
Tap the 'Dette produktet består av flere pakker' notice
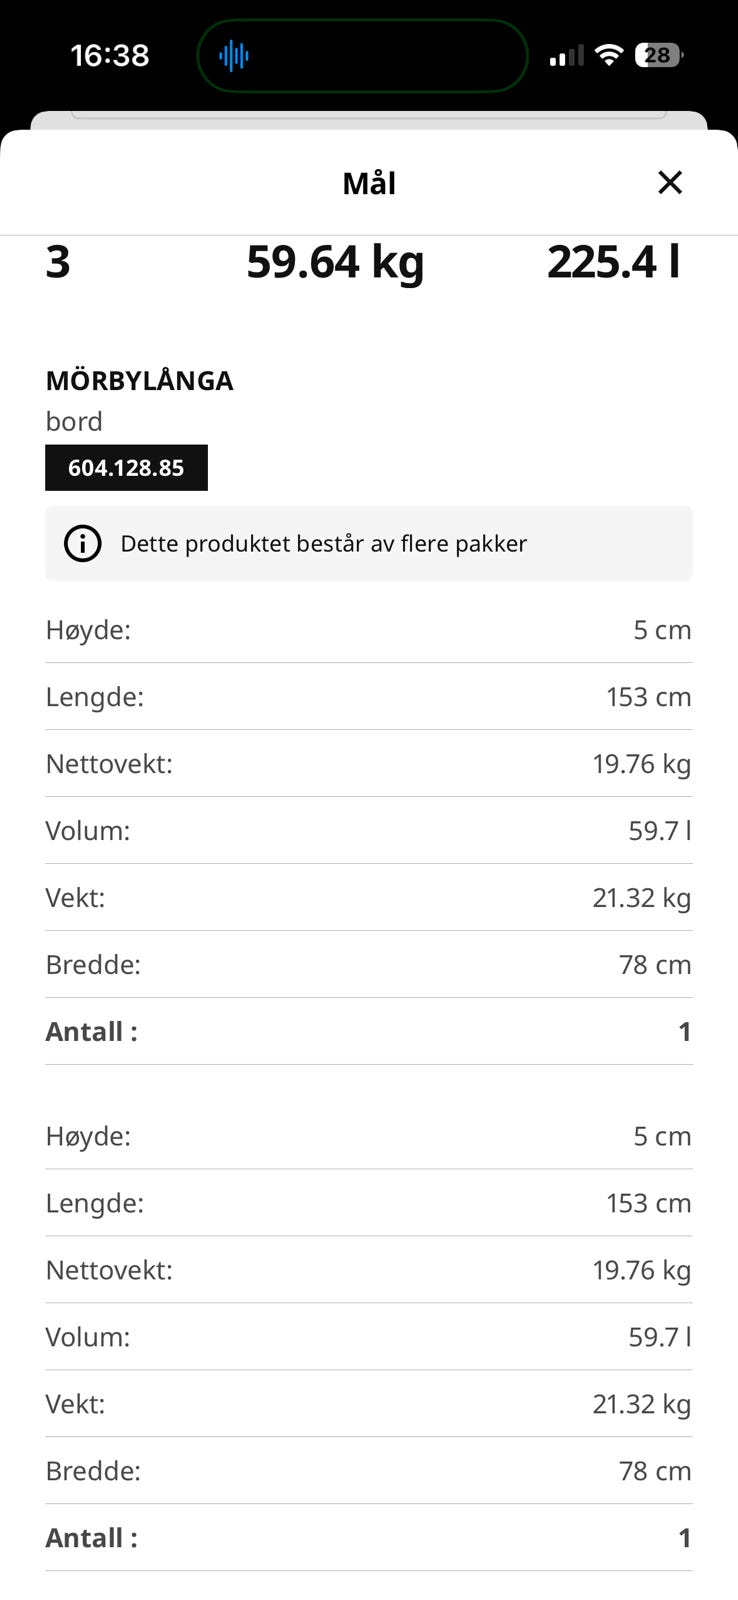(x=369, y=543)
